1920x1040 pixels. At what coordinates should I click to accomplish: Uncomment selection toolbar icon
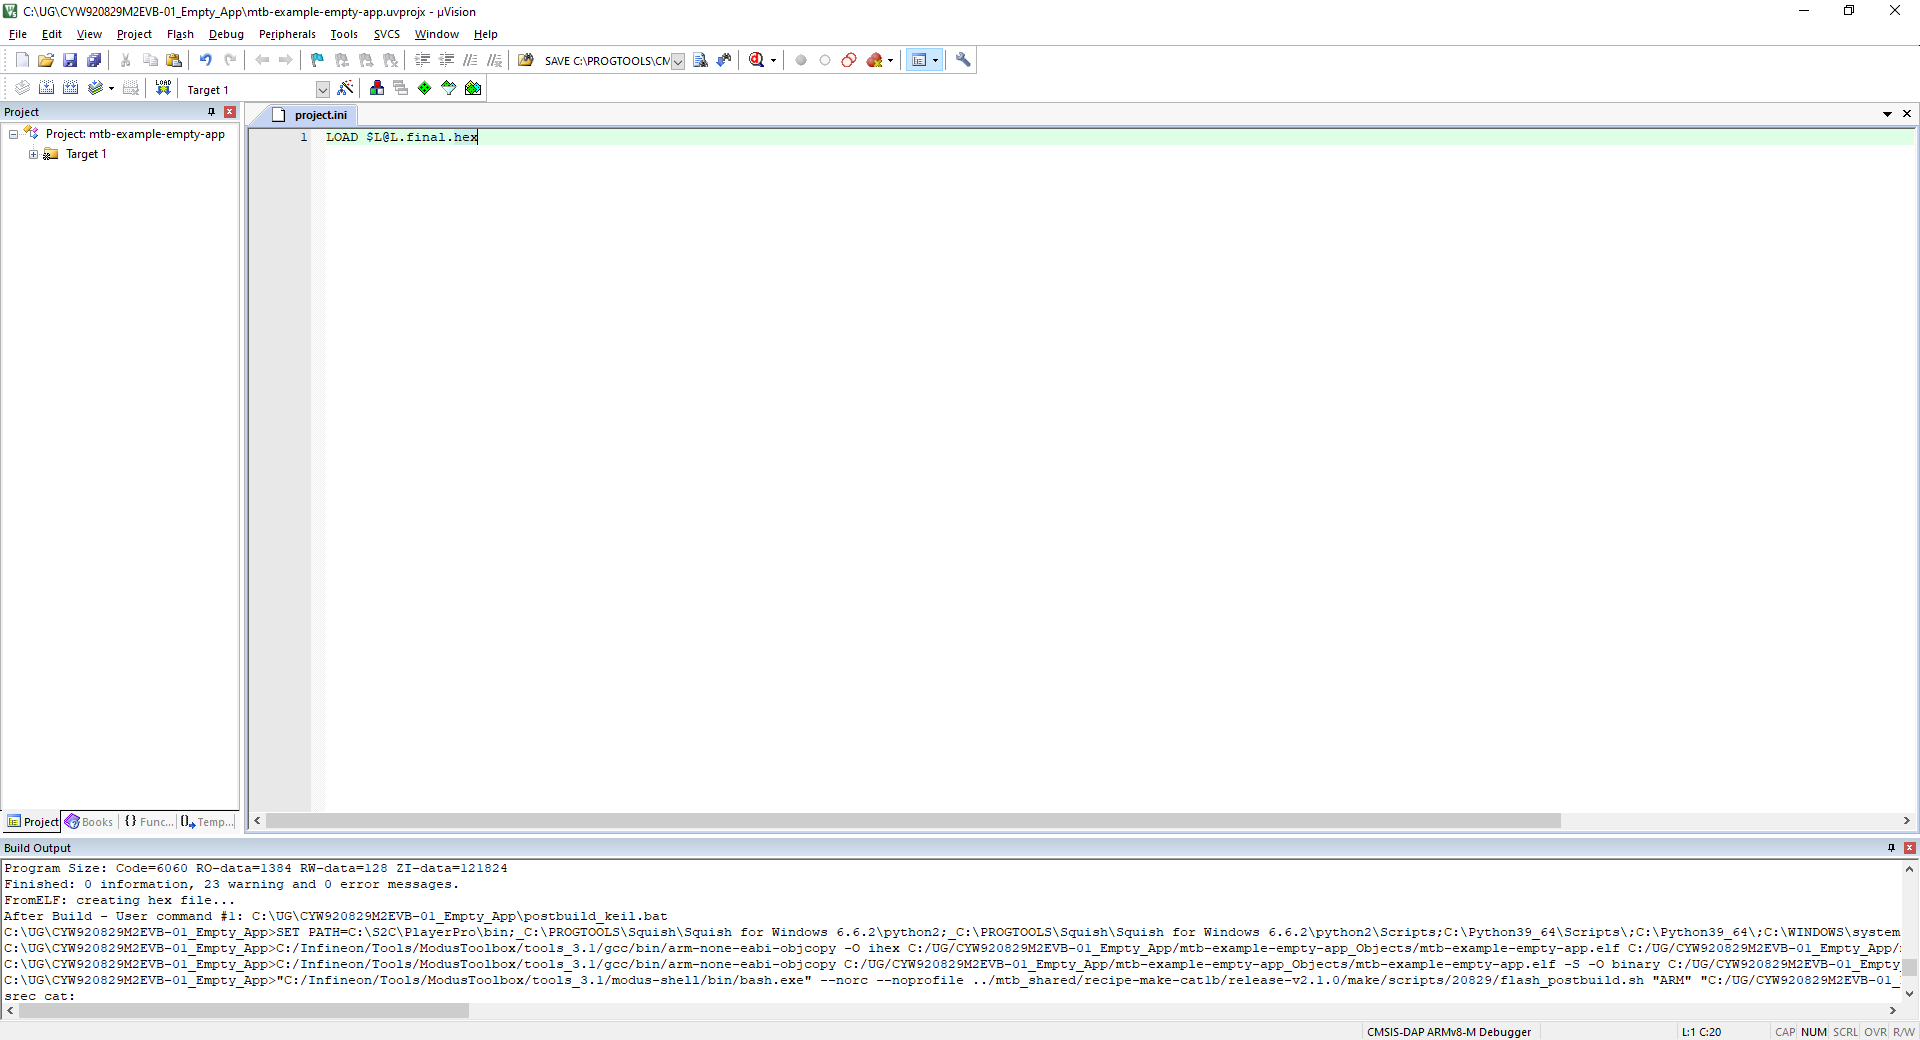tap(495, 60)
